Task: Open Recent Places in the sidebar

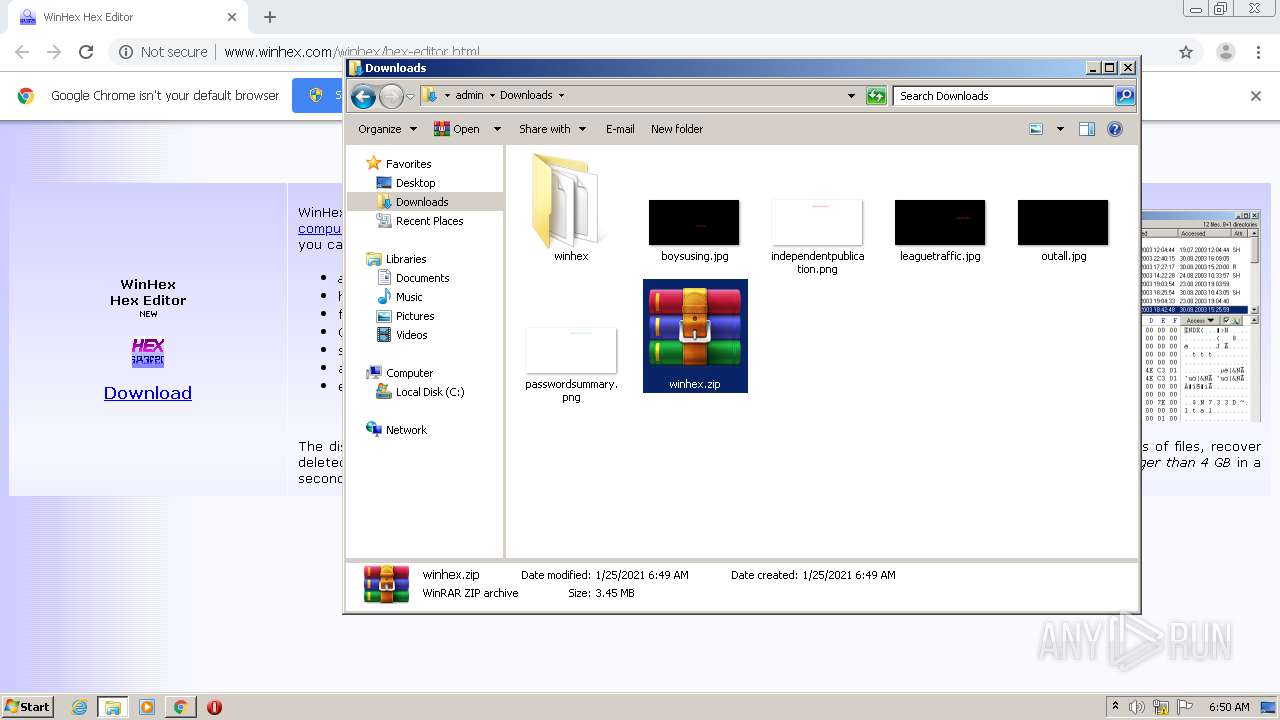Action: (x=429, y=221)
